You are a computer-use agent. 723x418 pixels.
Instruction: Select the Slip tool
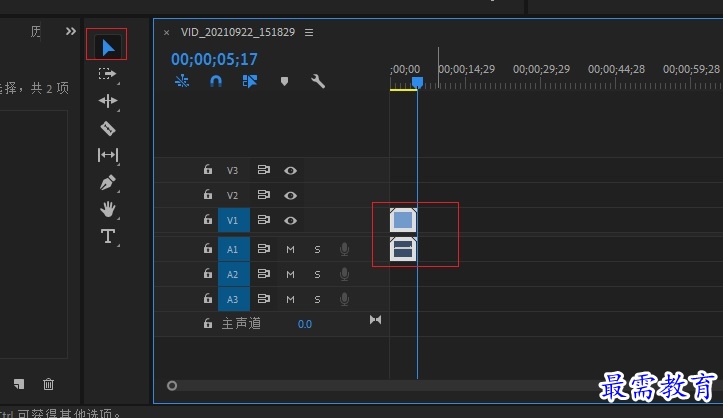[x=107, y=155]
